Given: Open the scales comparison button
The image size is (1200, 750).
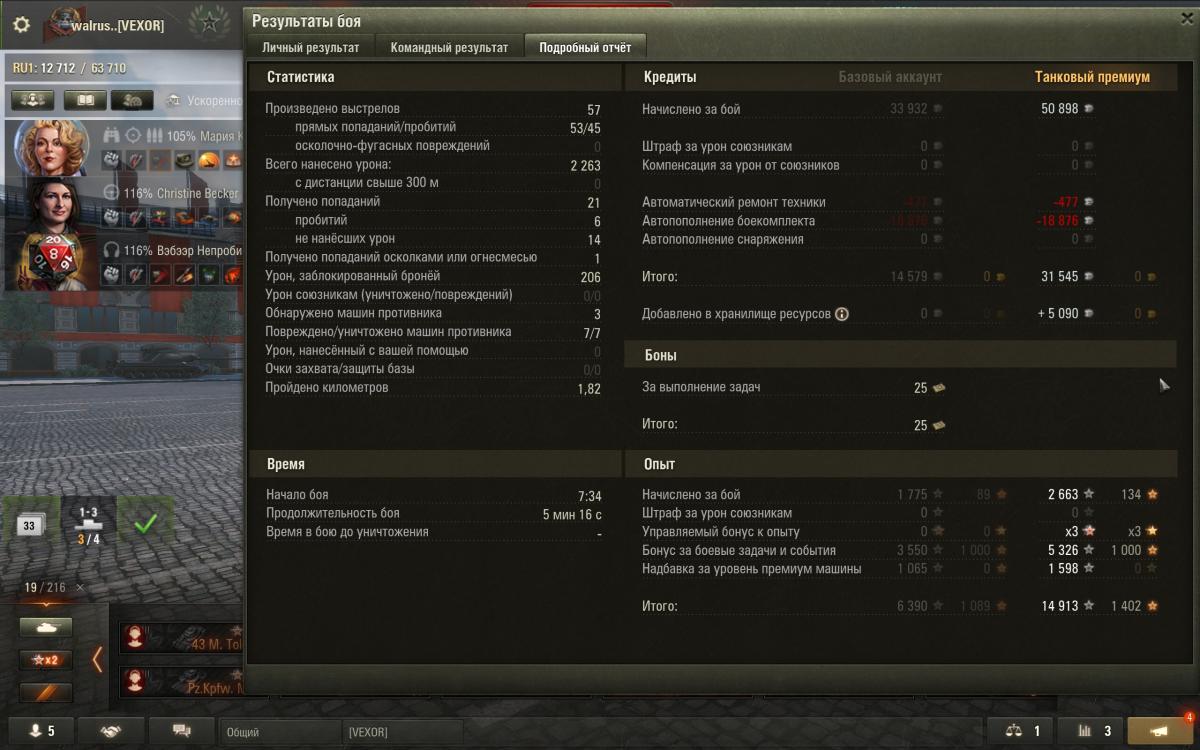Looking at the screenshot, I should pyautogui.click(x=1022, y=731).
